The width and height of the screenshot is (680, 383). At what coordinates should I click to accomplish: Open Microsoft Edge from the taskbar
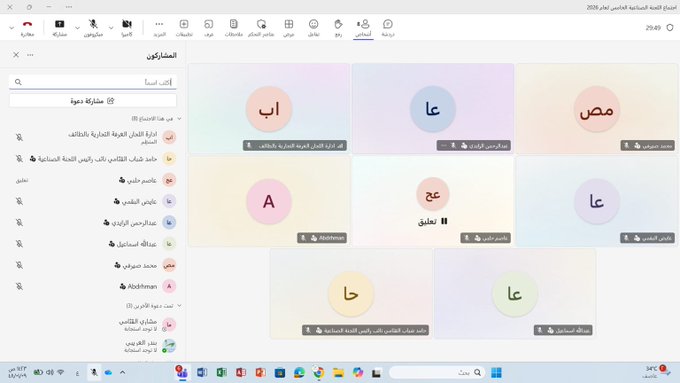[299, 372]
